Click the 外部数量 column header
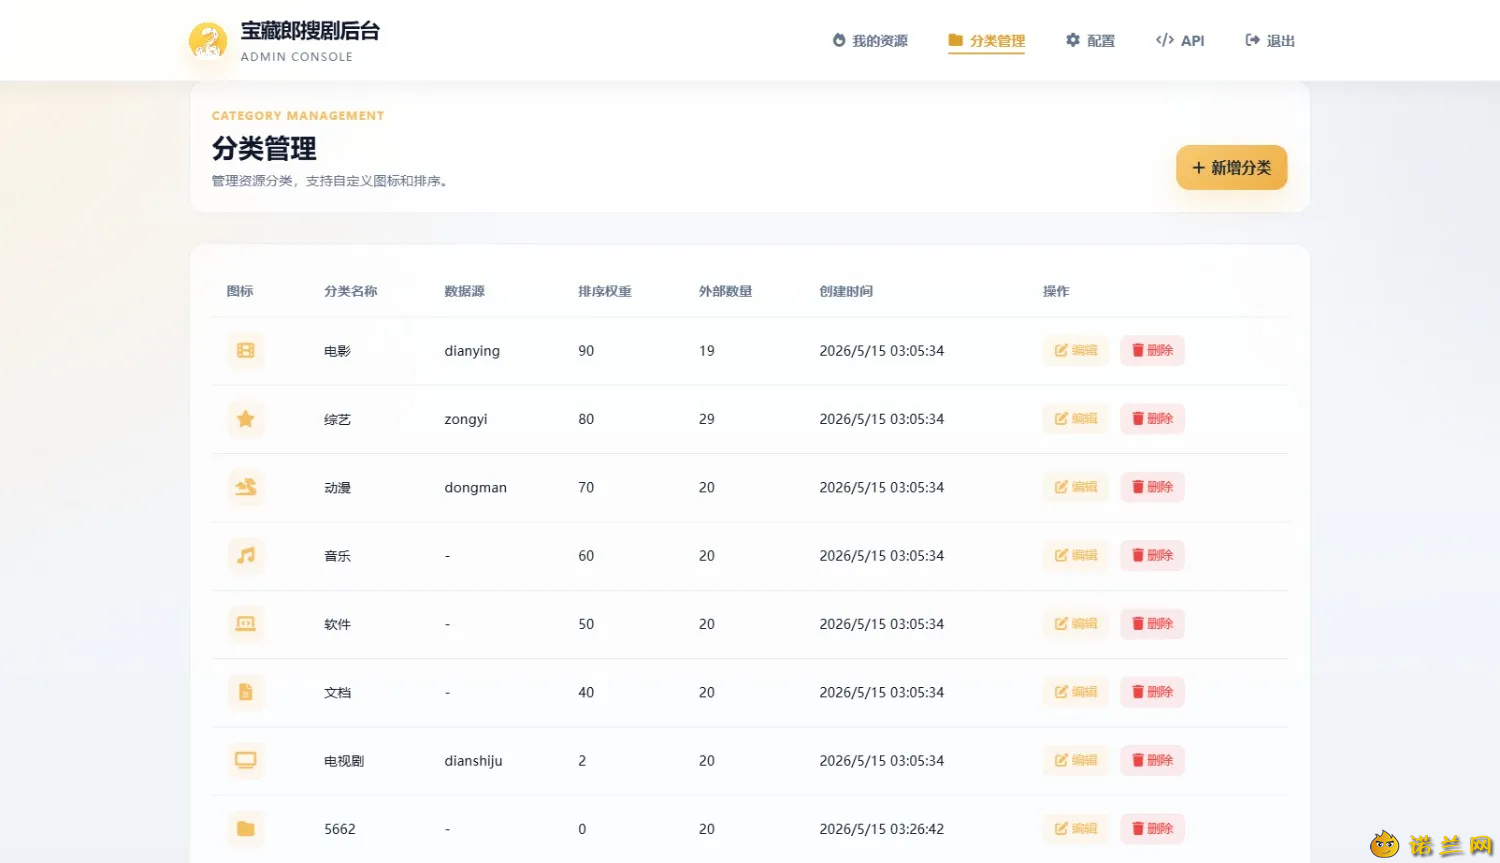Screen dimensions: 1500x863 (725, 291)
